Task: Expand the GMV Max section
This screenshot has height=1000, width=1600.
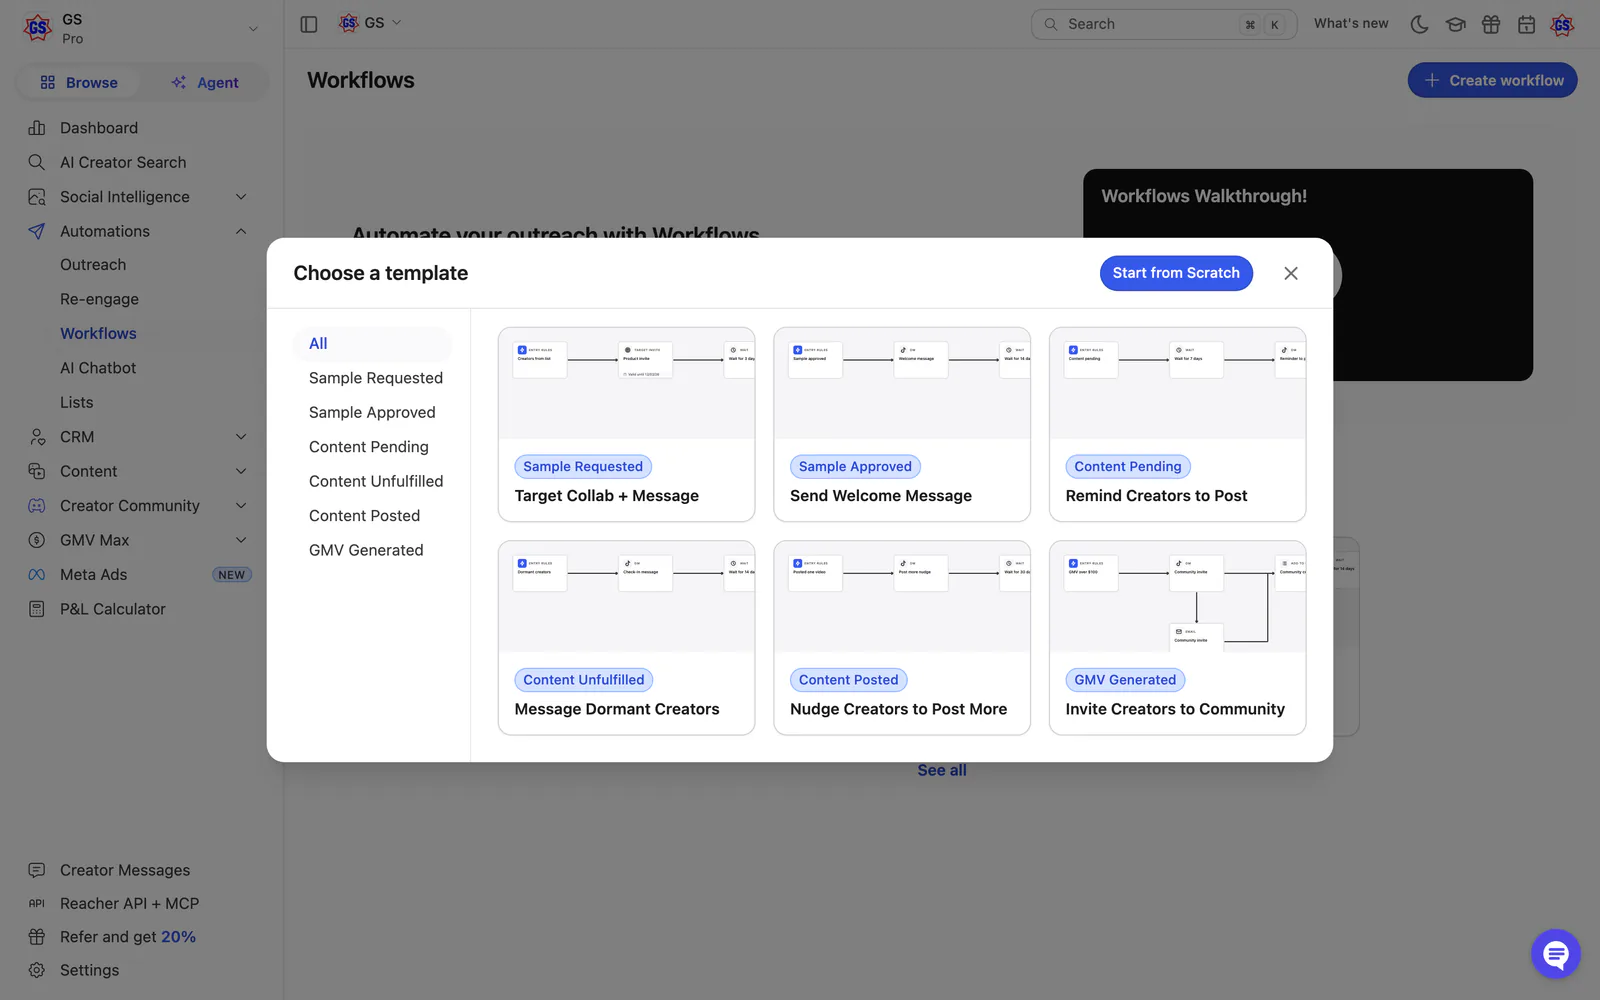Action: click(x=241, y=540)
